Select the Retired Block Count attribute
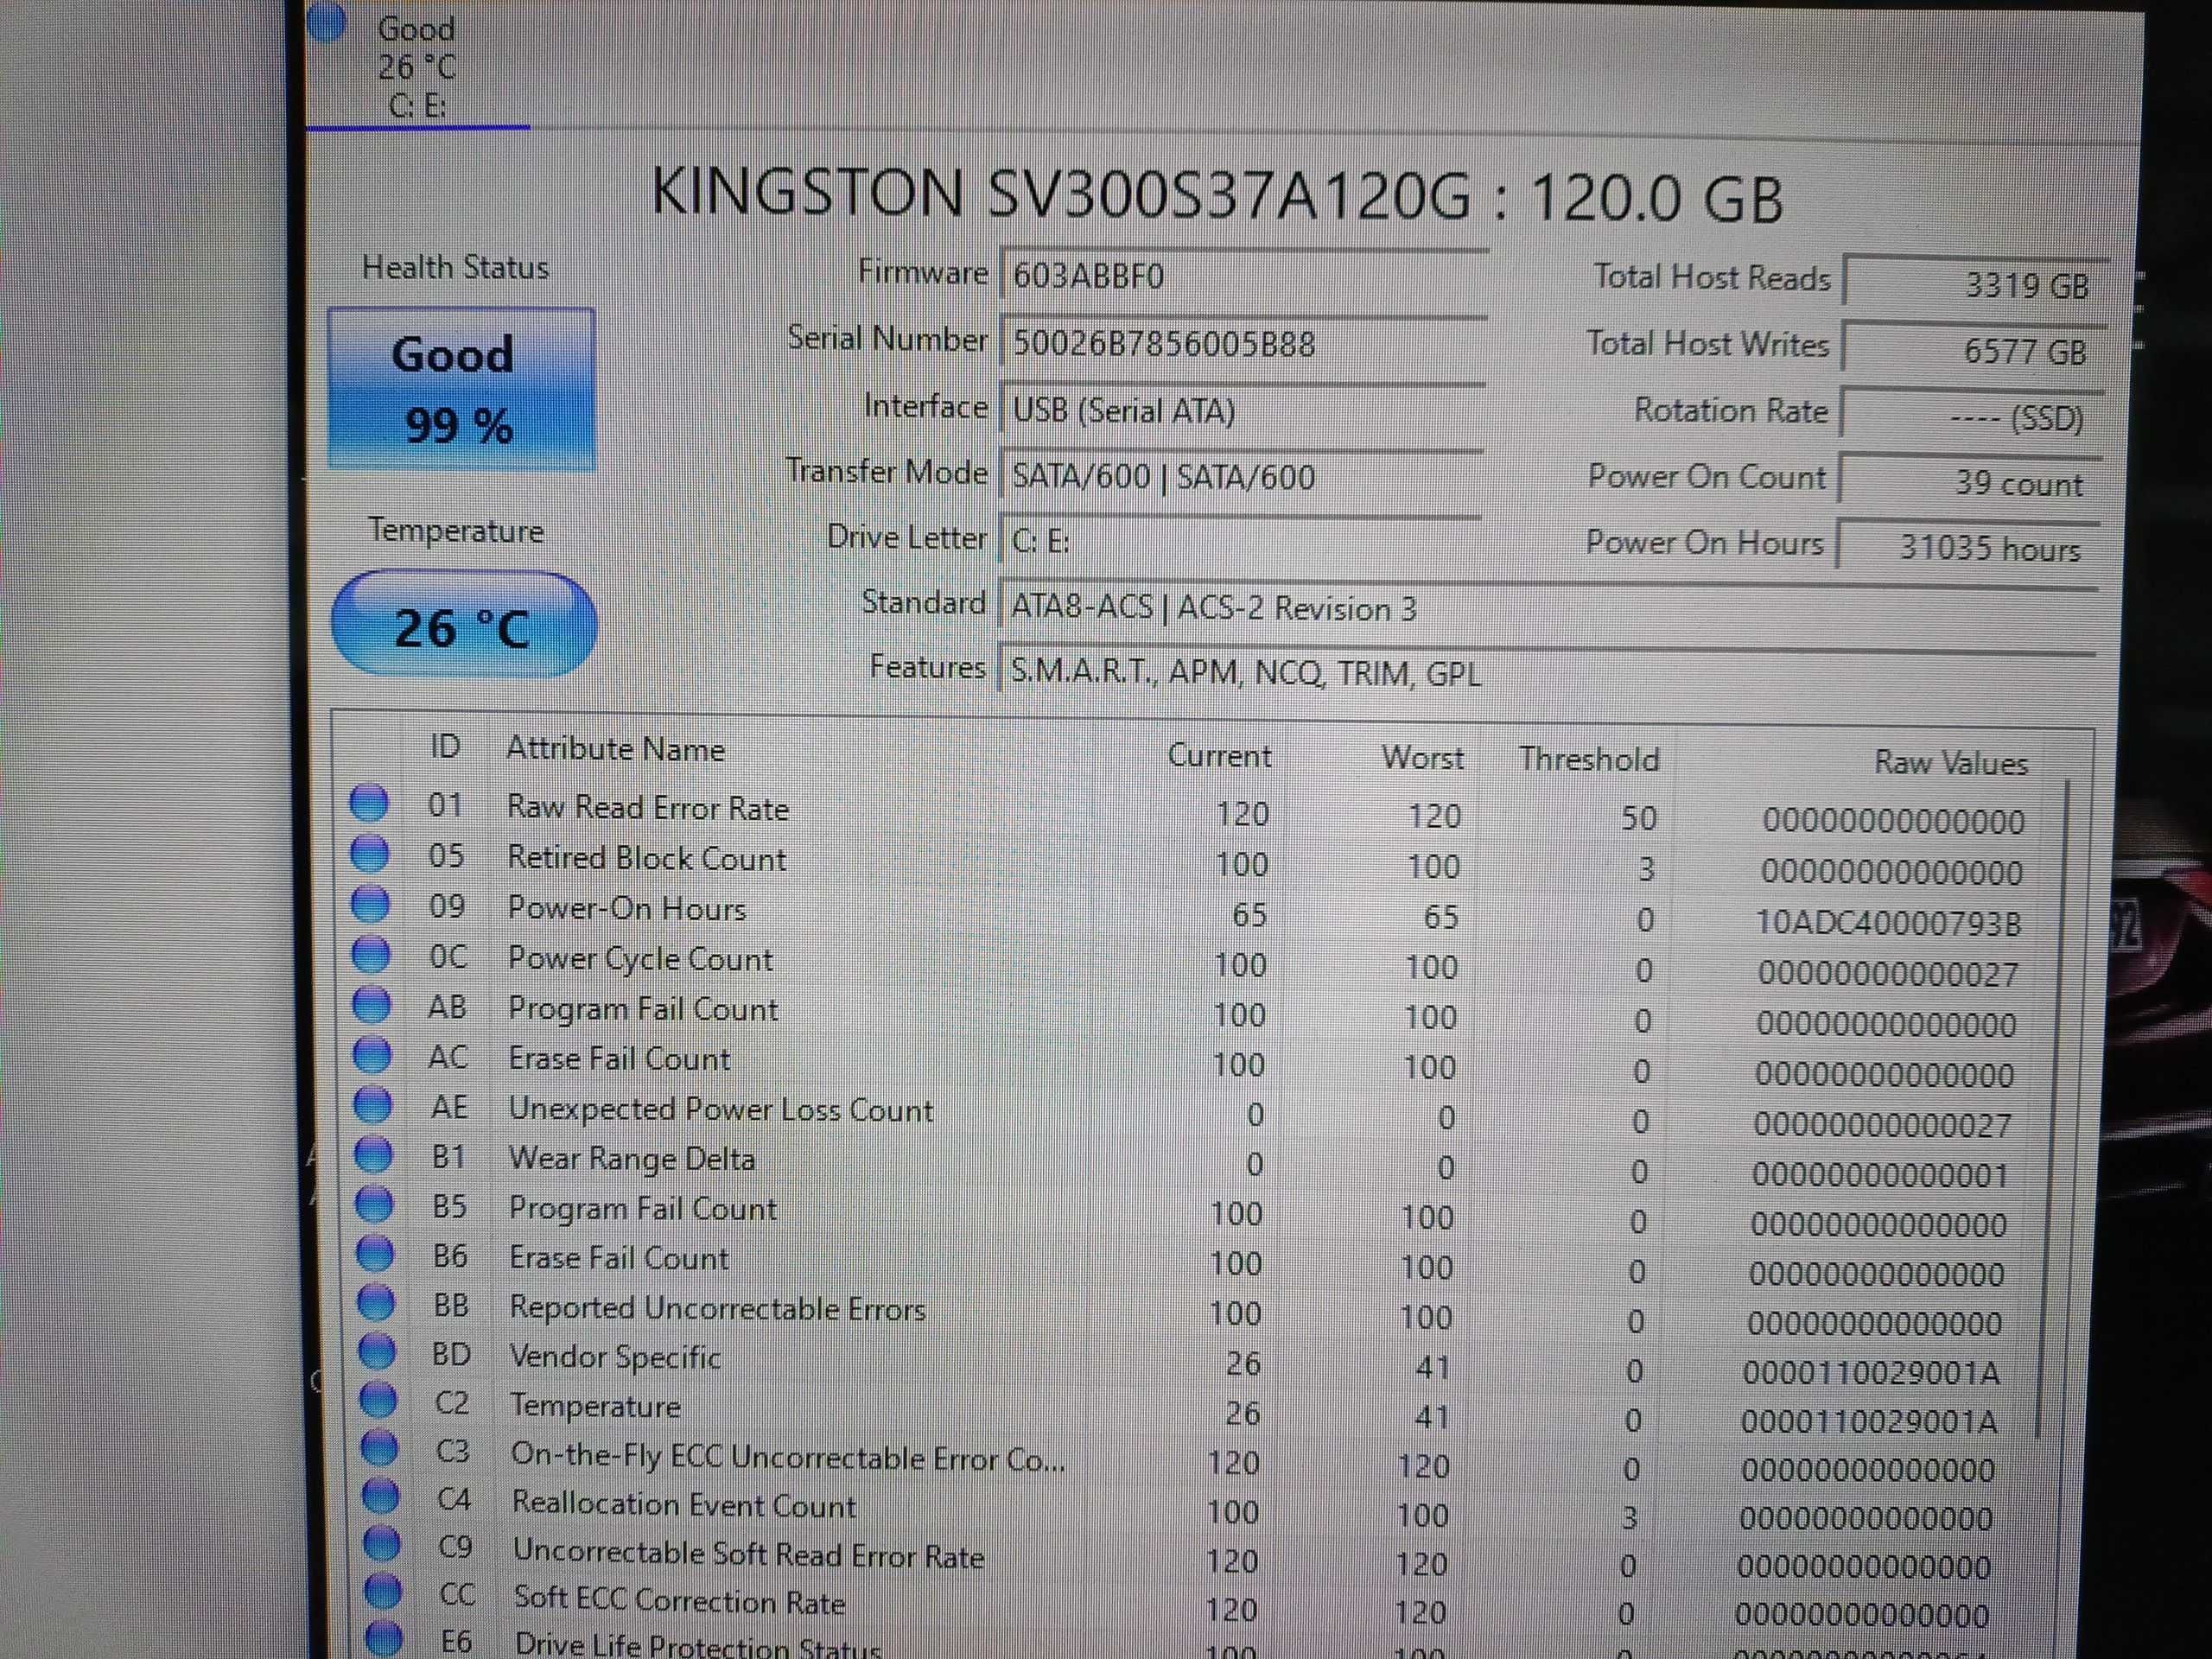Screen dimensions: 2212x1659 click(647, 859)
